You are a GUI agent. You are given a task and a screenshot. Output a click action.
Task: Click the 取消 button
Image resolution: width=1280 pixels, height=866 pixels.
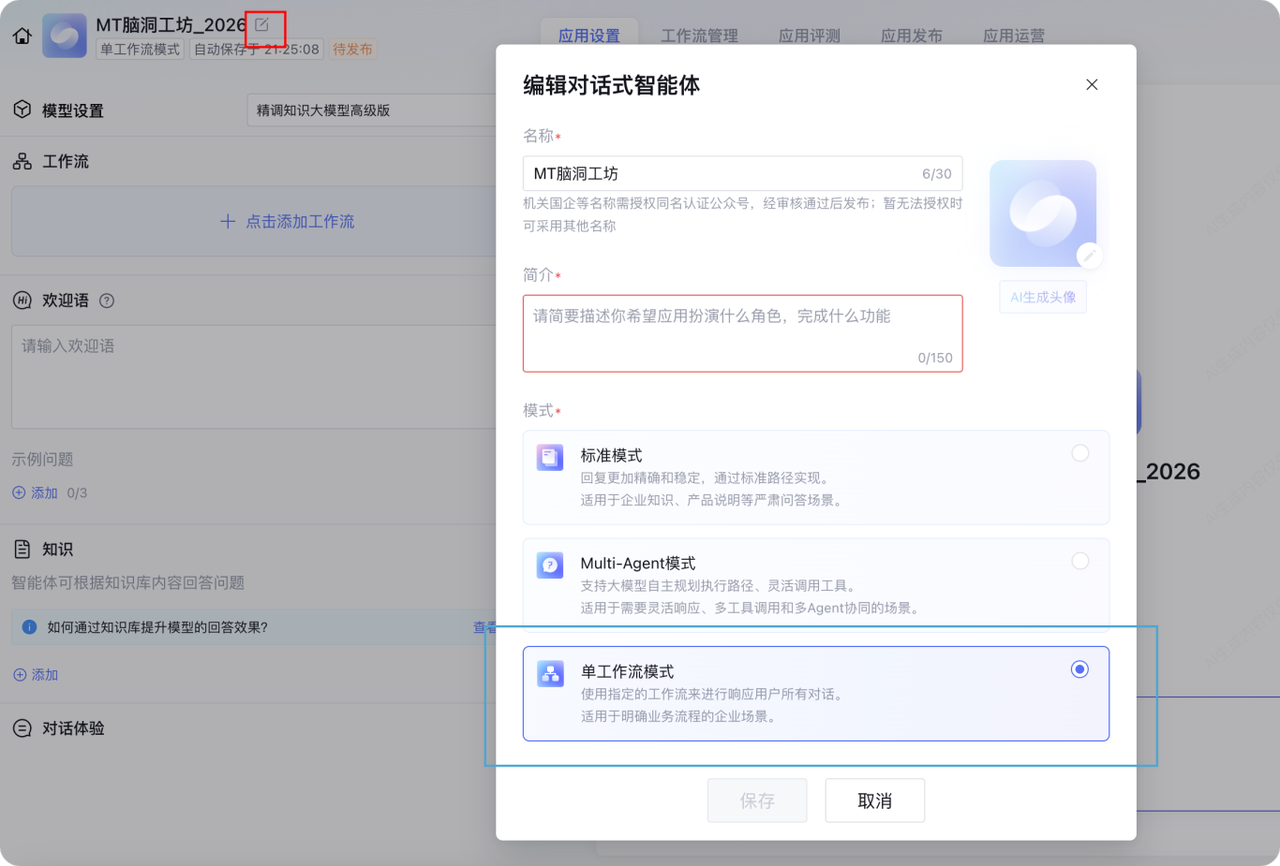point(875,801)
